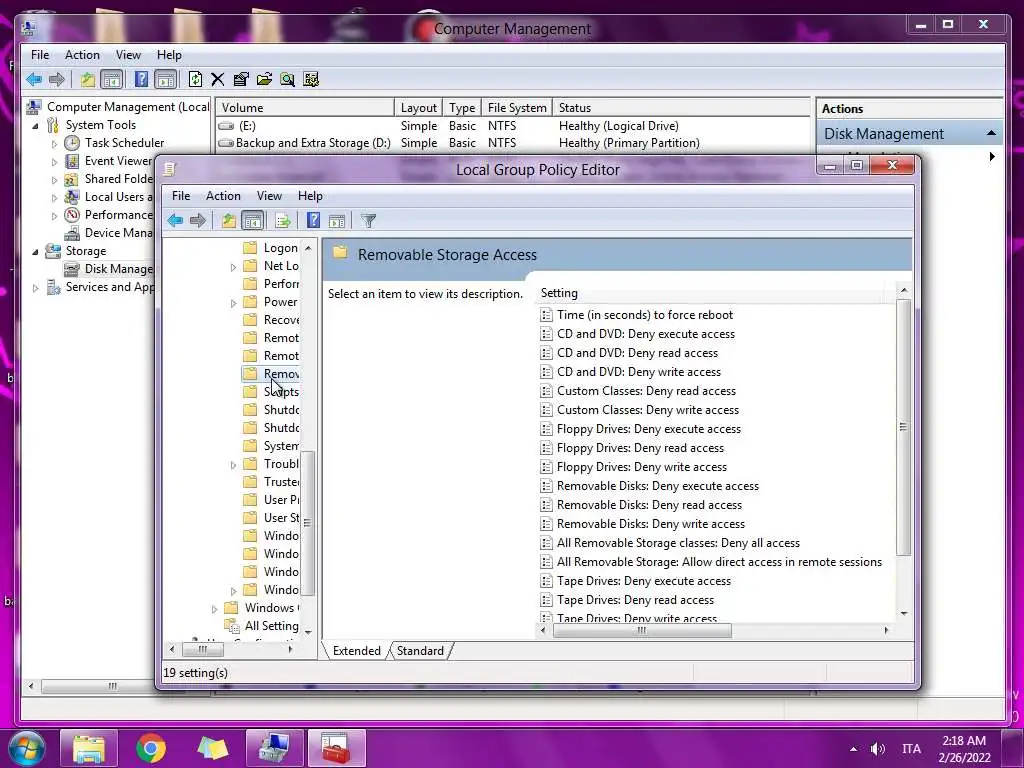
Task: Click Forward arrow in Group Policy Editor toolbar
Action: coord(198,221)
